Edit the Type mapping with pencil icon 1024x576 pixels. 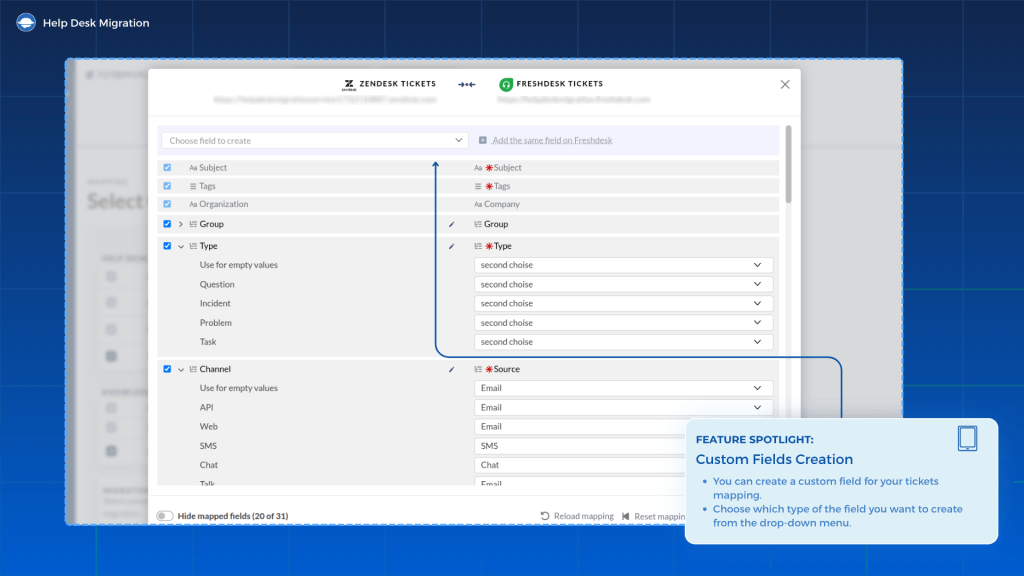pos(451,246)
